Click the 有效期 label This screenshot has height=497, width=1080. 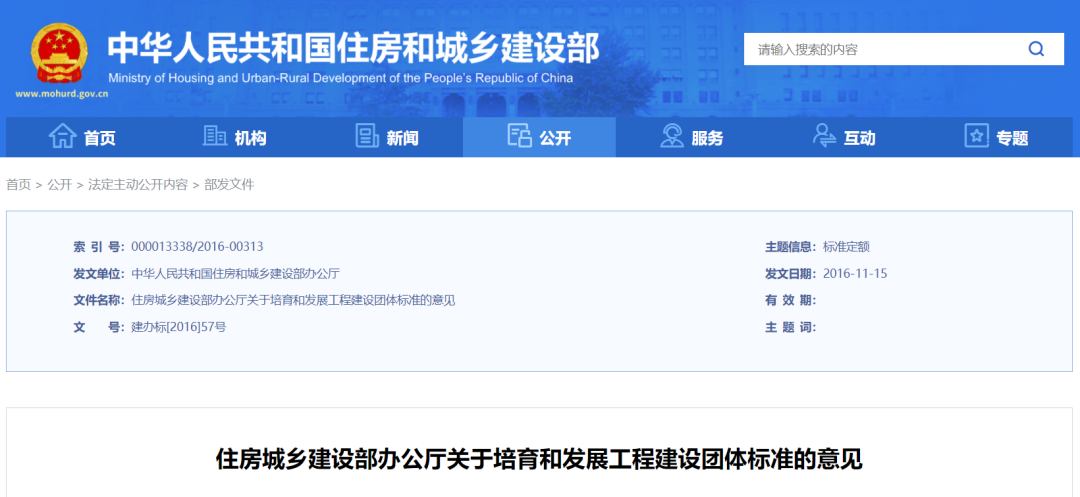pyautogui.click(x=791, y=300)
